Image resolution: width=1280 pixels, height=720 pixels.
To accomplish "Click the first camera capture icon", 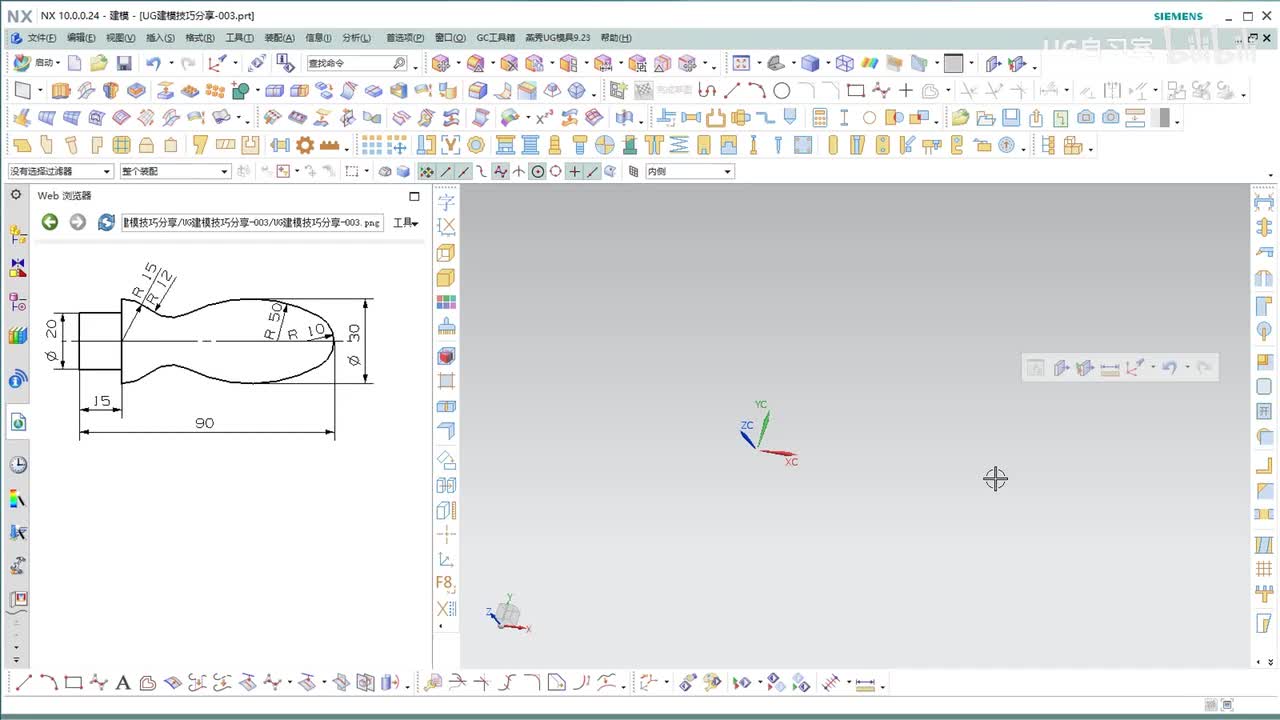I will pyautogui.click(x=1087, y=117).
